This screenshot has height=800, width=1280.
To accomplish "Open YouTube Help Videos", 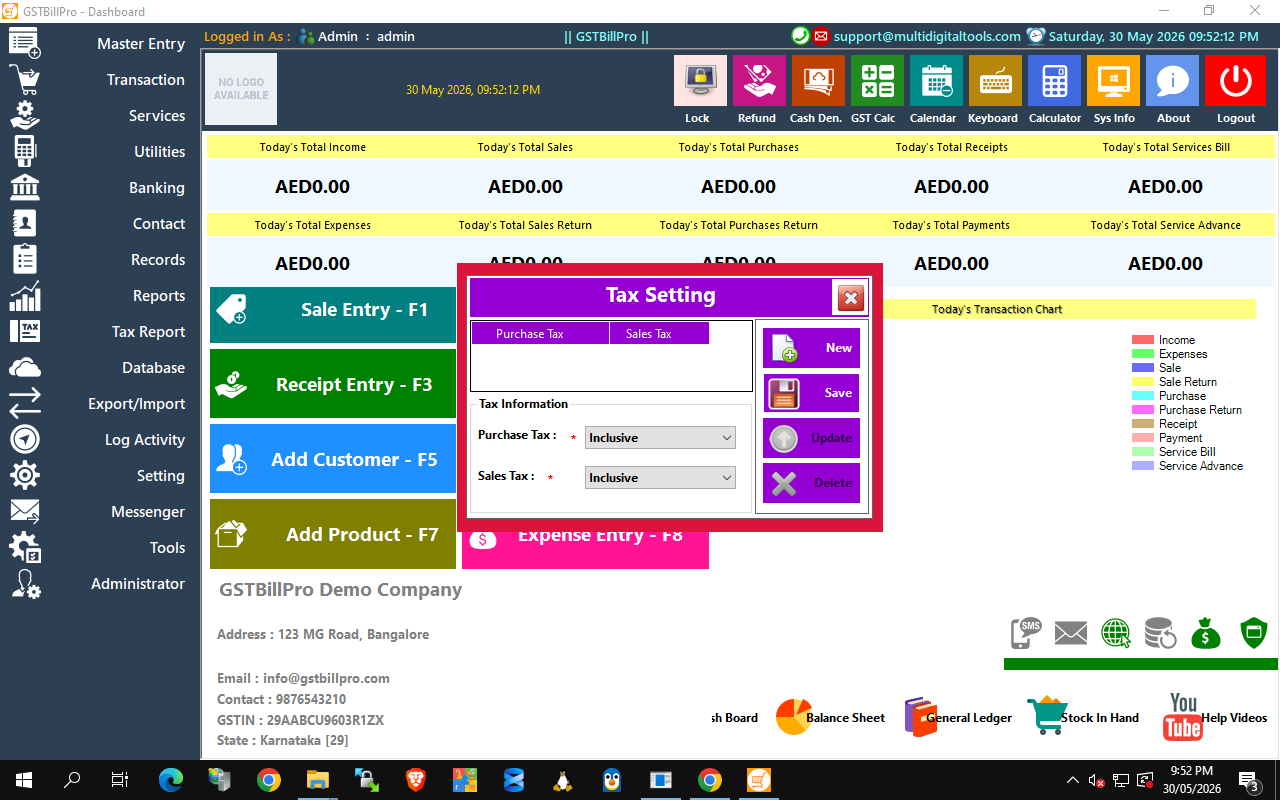I will pyautogui.click(x=1215, y=717).
